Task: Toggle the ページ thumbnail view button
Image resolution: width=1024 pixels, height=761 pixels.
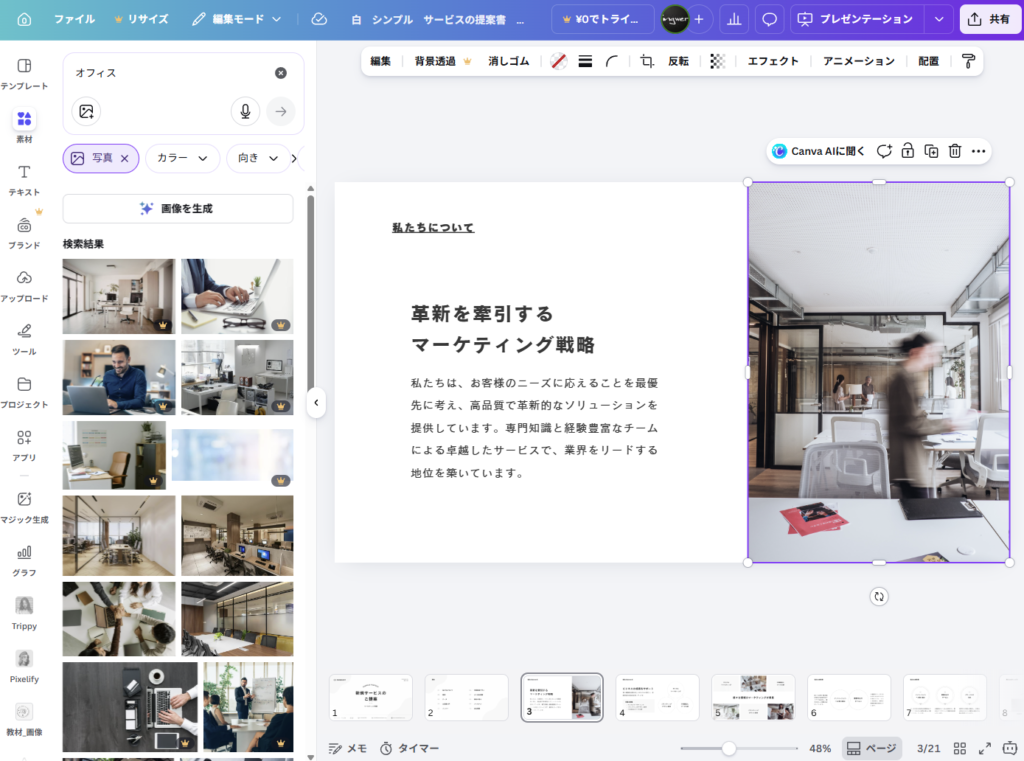Action: [x=871, y=748]
